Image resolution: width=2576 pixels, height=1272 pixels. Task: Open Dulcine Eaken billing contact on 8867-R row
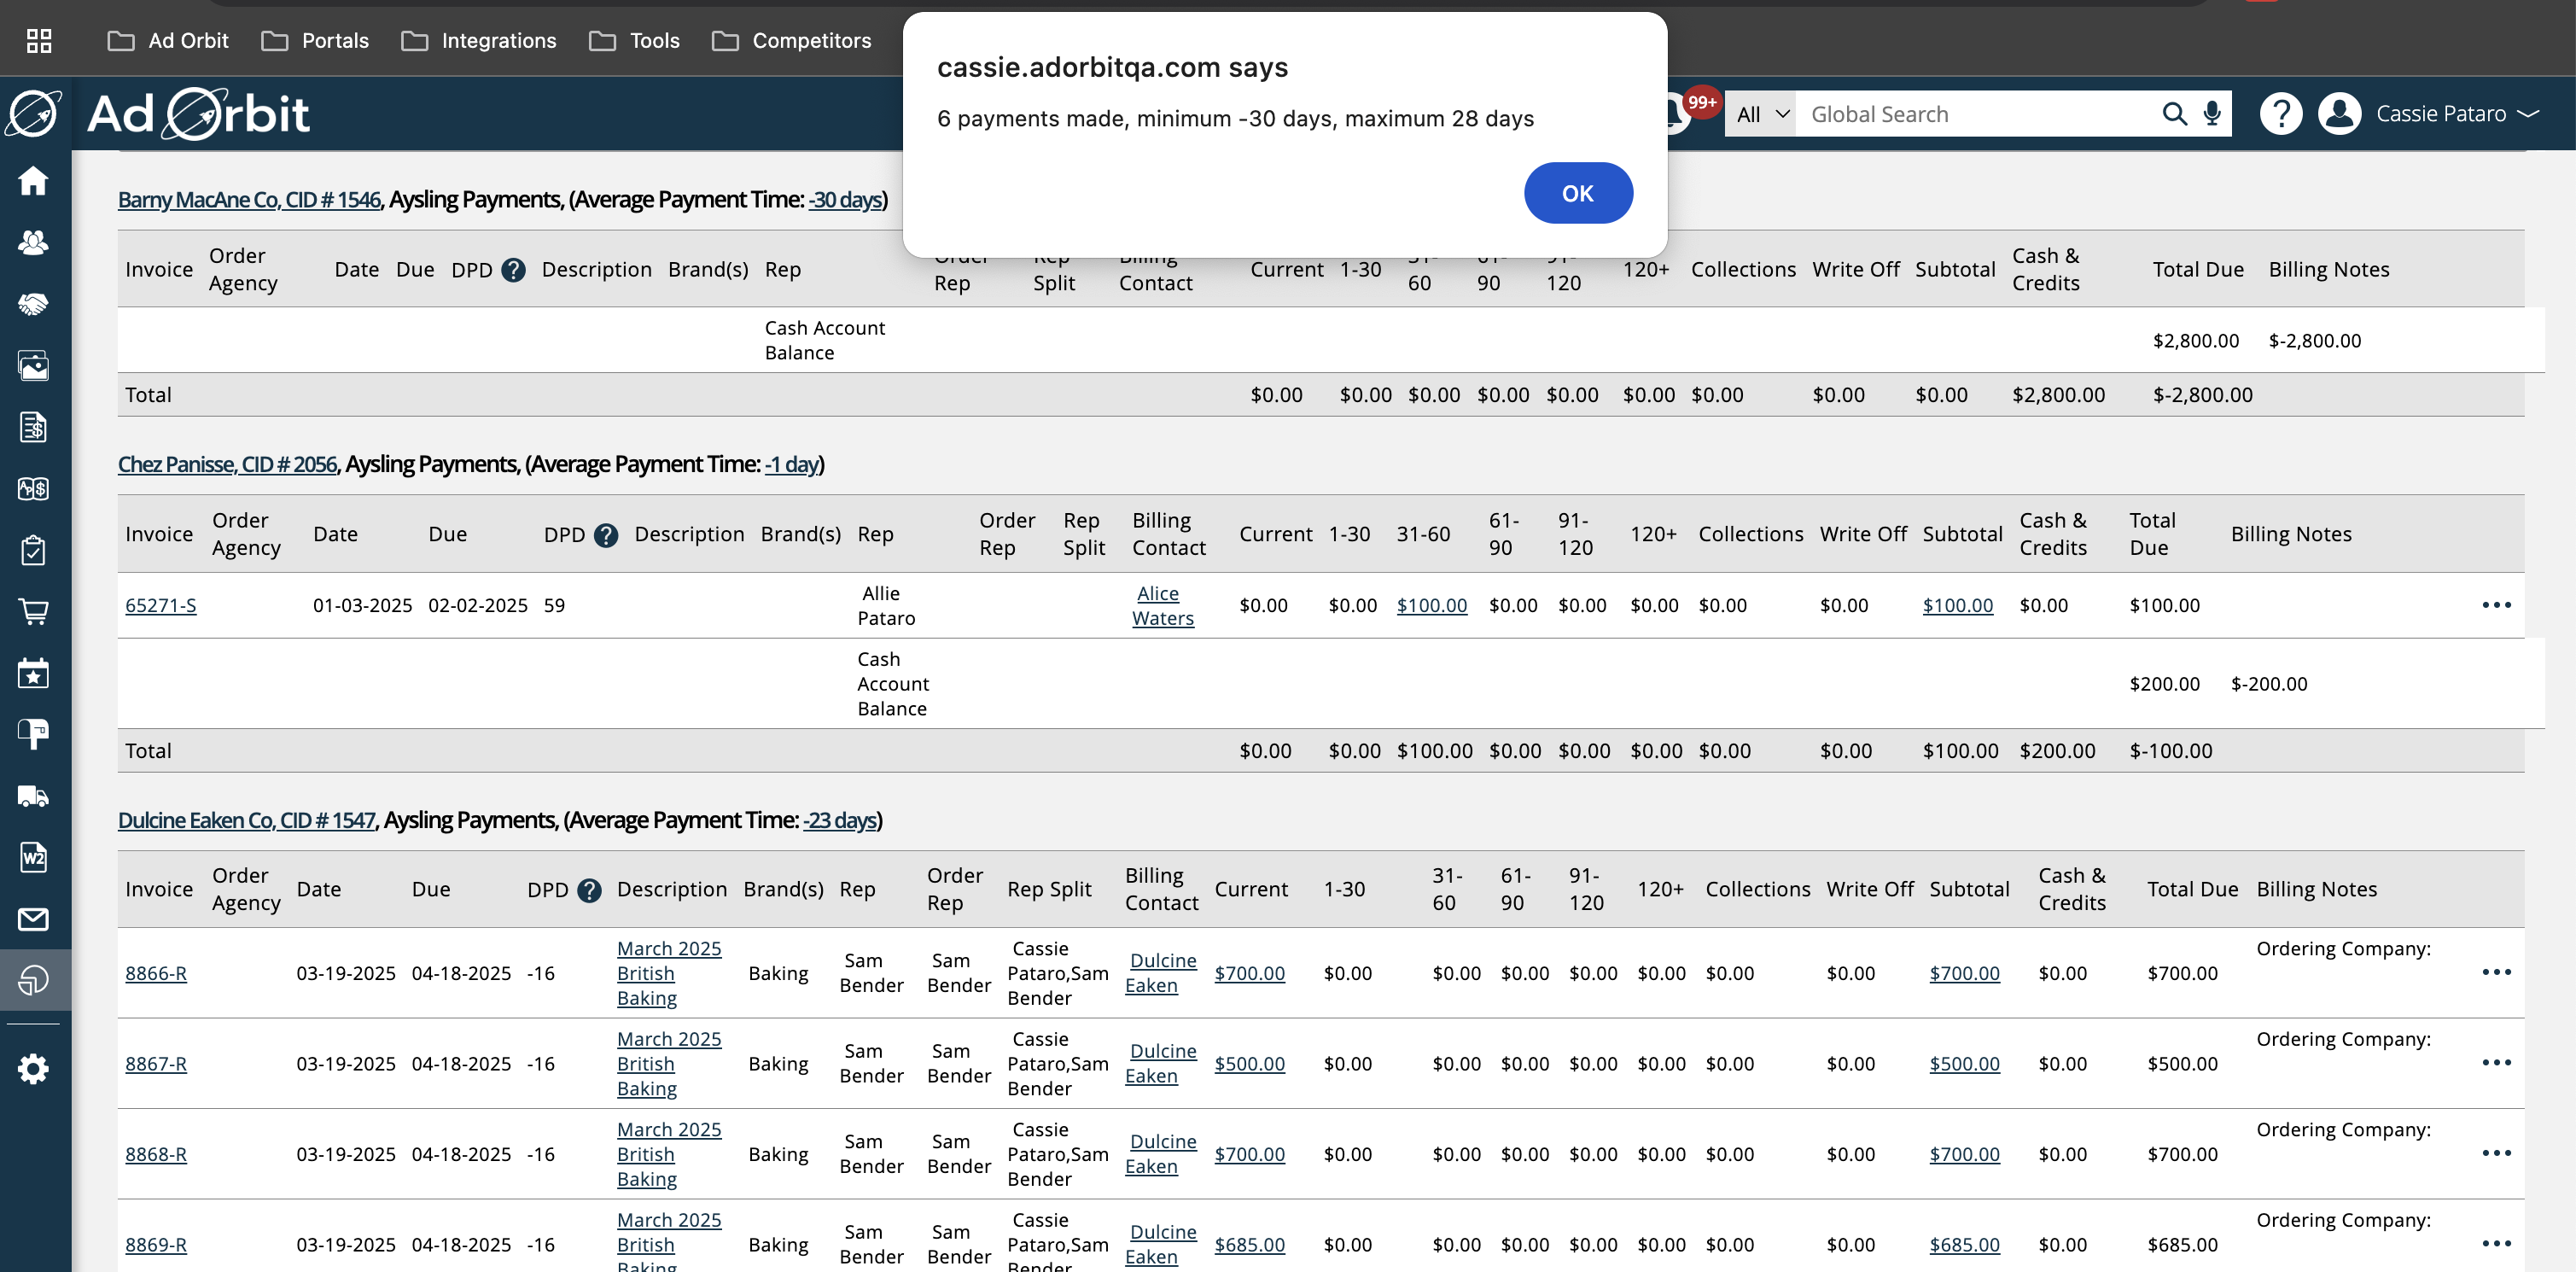[x=1160, y=1064]
